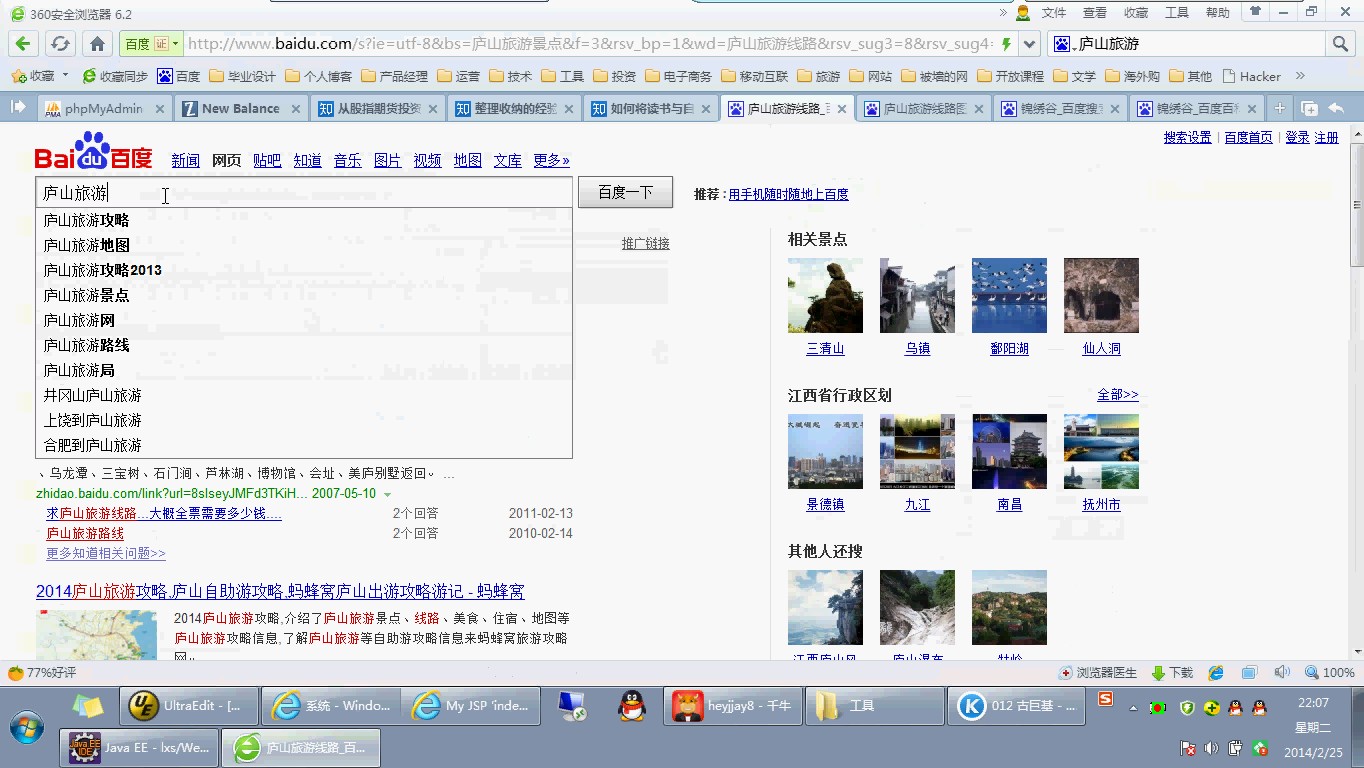Open the 更多» Baidu link
This screenshot has width=1364, height=768.
click(551, 160)
